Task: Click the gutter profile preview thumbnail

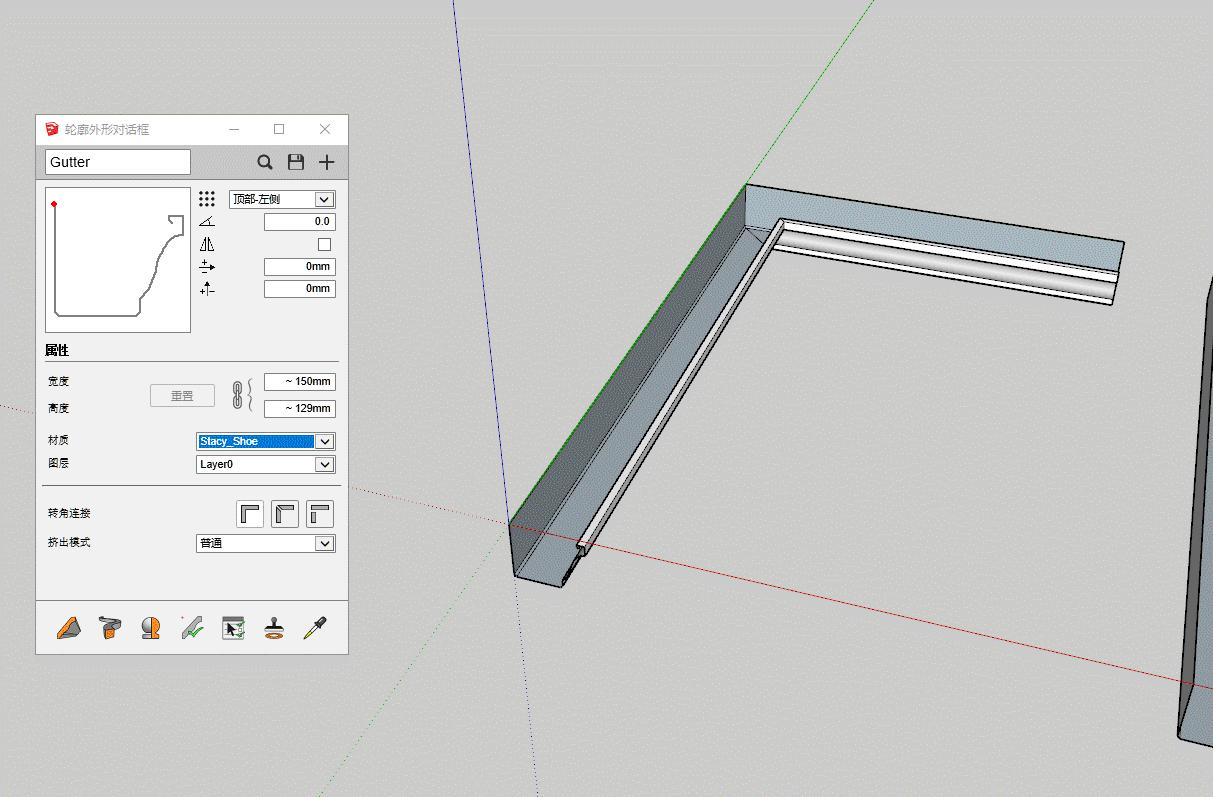Action: [118, 260]
